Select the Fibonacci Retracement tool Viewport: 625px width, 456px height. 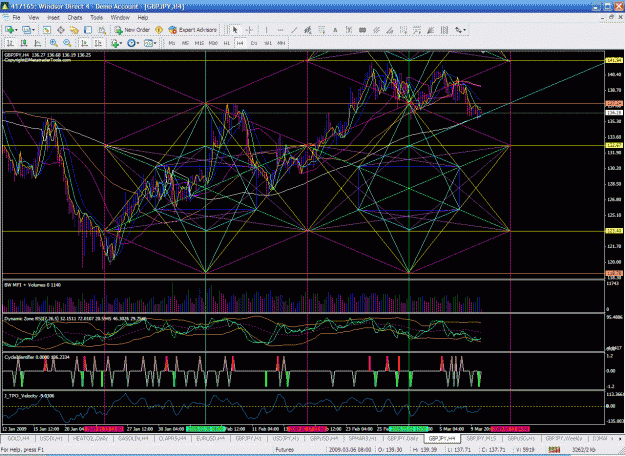pos(321,30)
